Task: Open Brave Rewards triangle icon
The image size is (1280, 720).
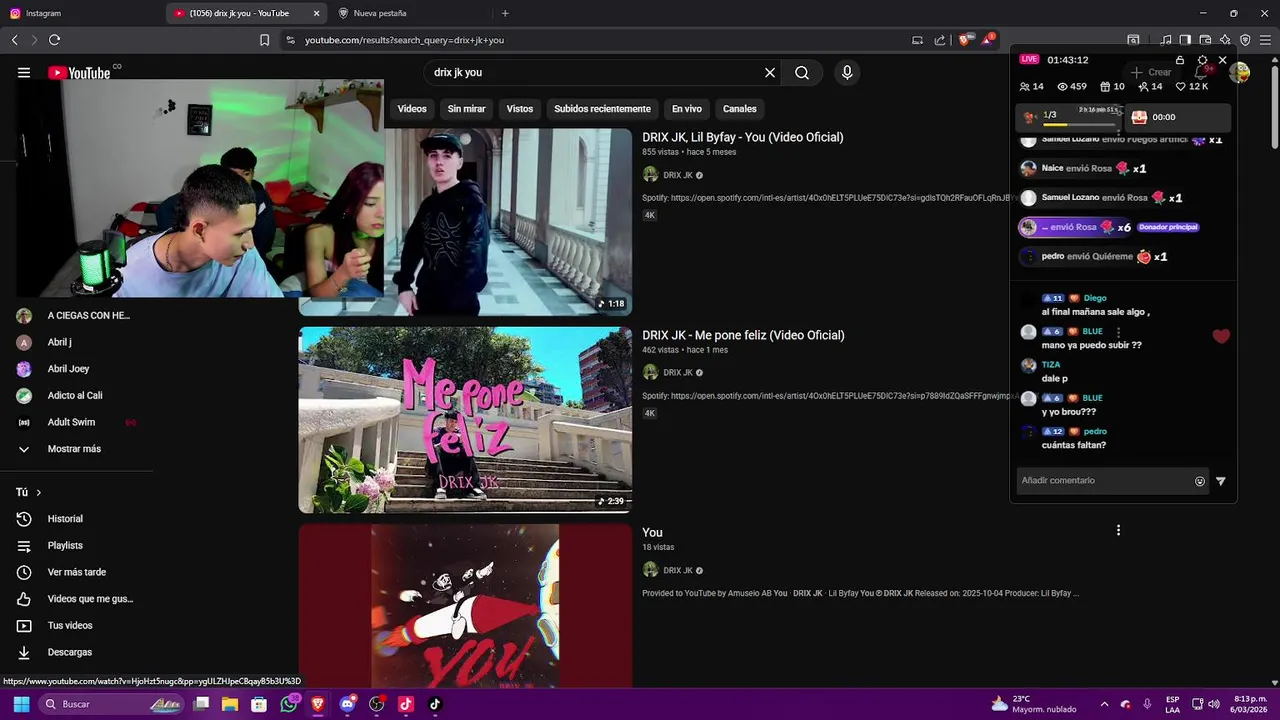Action: click(x=988, y=40)
